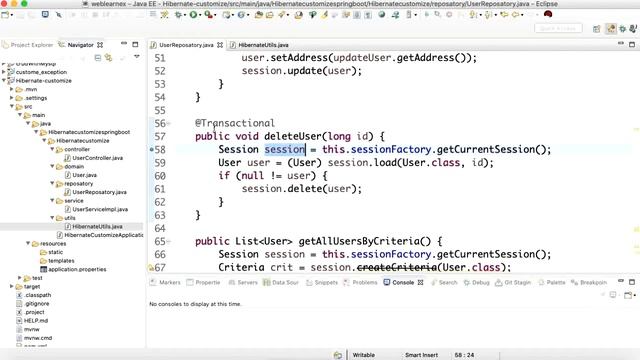
Task: Click the Forward navigation yellow arrow icon
Action: click(x=516, y=15)
